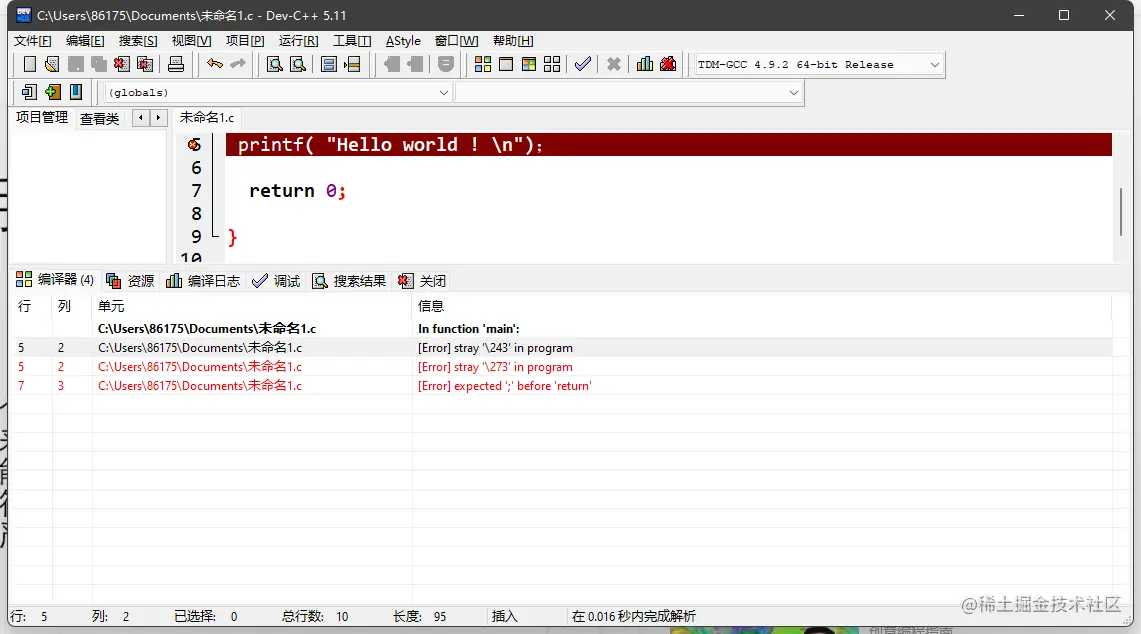Toggle the breakpoint marker on line 5
The width and height of the screenshot is (1141, 634).
click(x=194, y=145)
